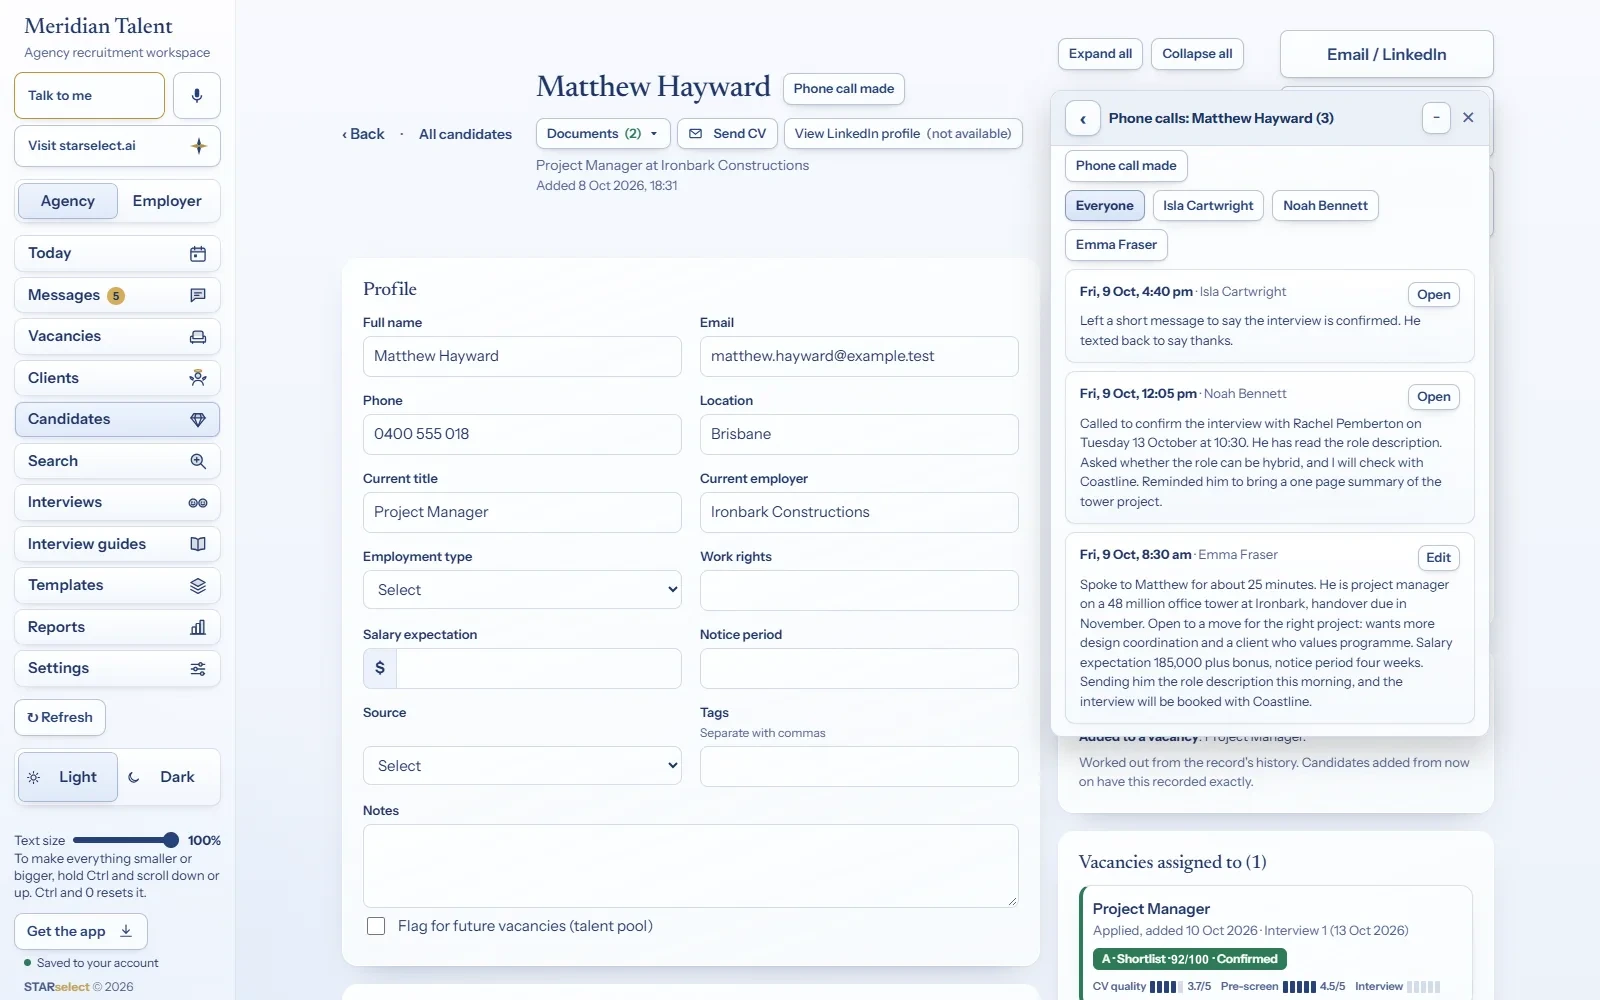
Task: Click the calendar icon in the Today row
Action: click(198, 254)
